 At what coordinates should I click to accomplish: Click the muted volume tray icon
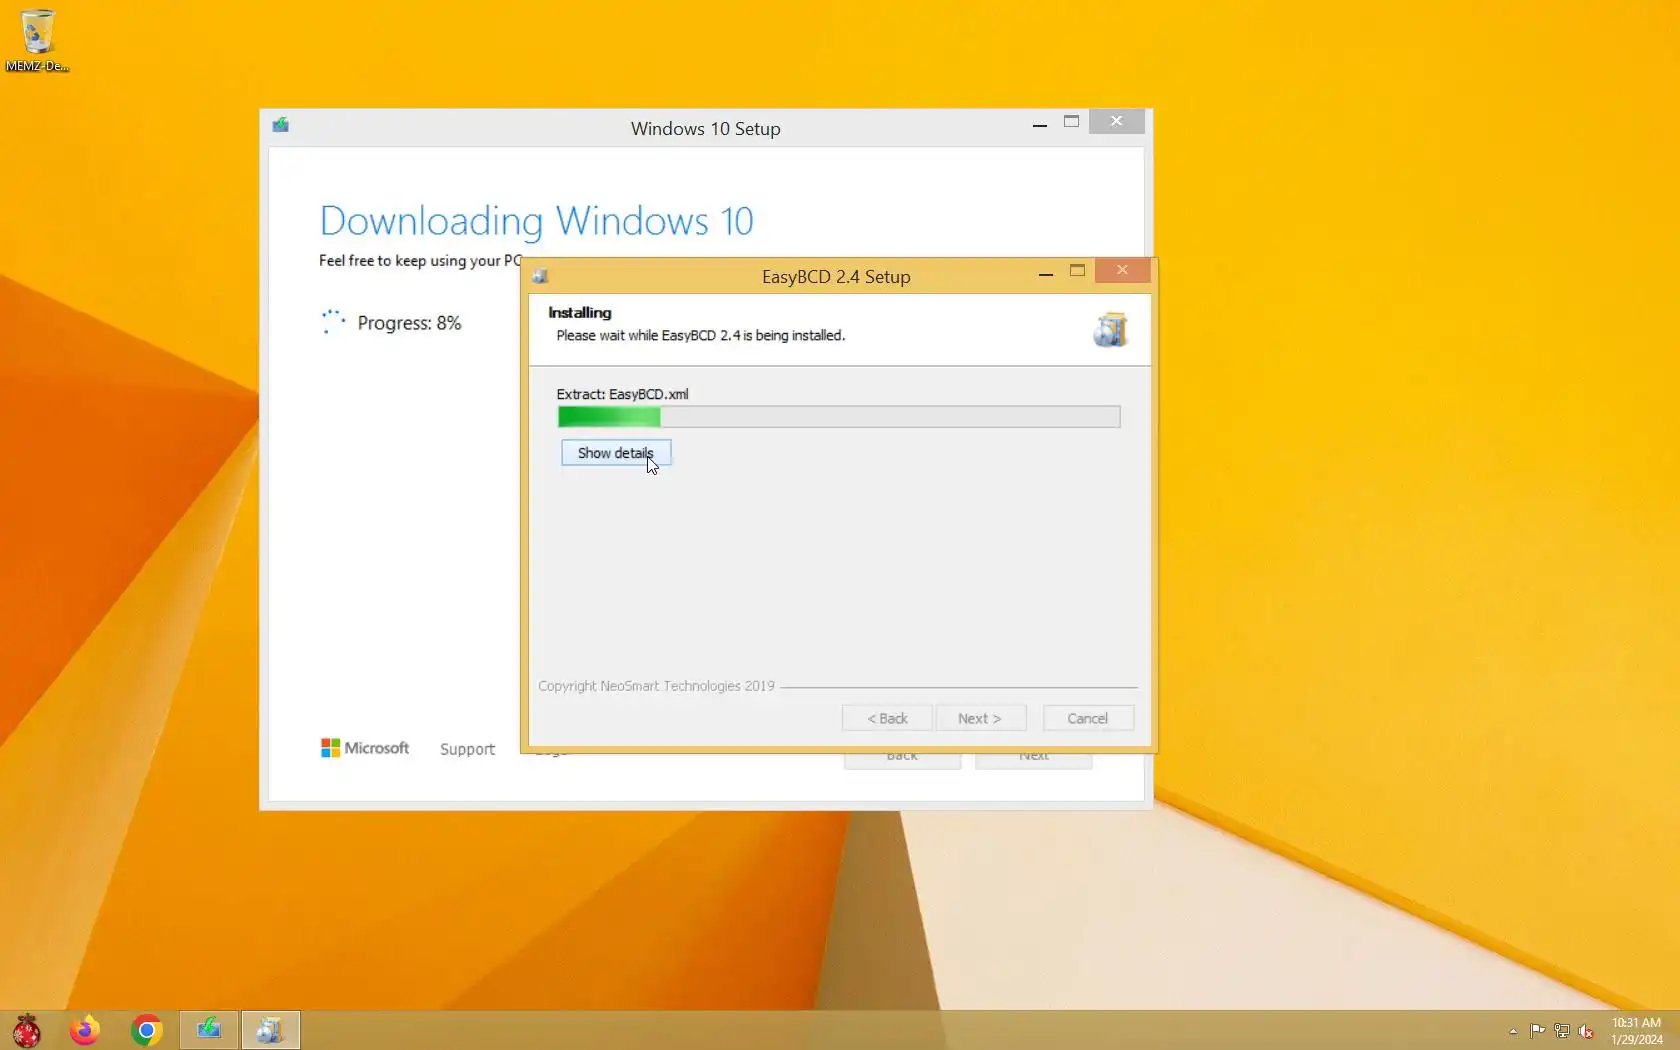(x=1586, y=1031)
